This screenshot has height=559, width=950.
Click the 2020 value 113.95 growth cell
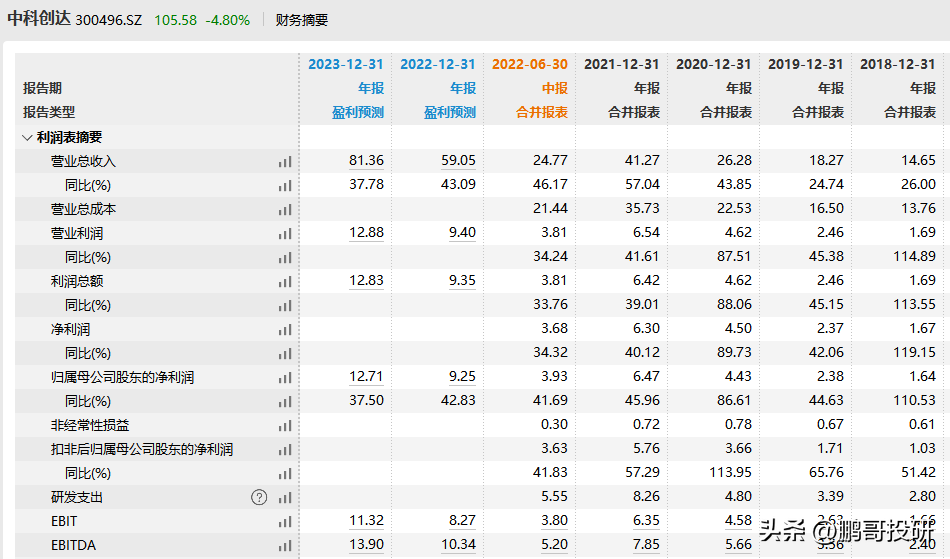pyautogui.click(x=730, y=472)
